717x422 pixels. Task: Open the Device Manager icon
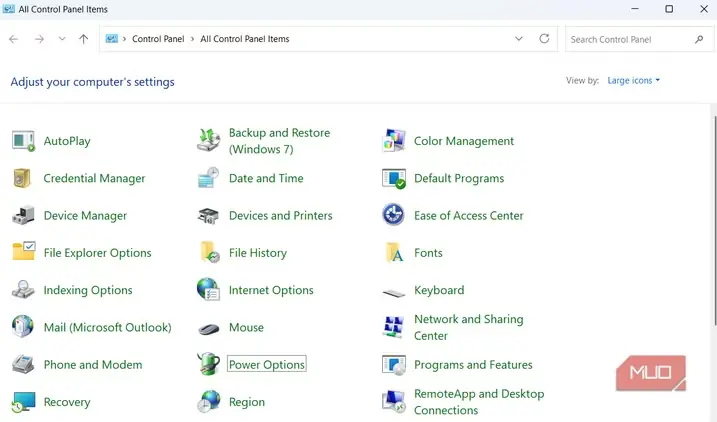23,215
